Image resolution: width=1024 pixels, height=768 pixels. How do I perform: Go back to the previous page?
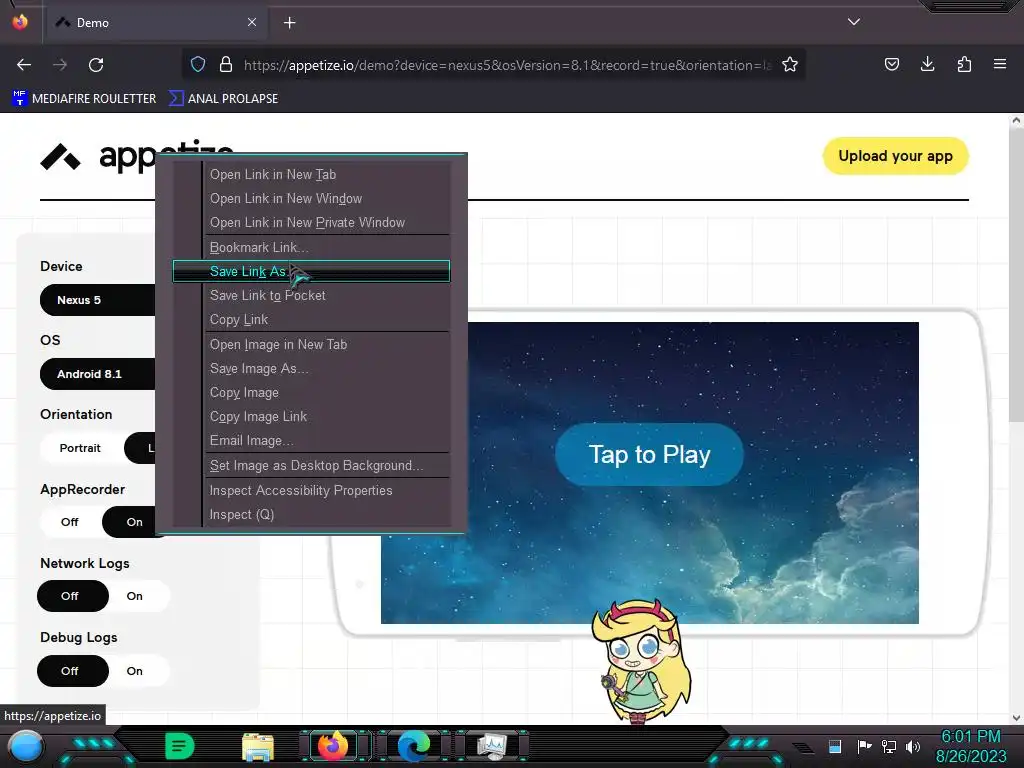[x=24, y=65]
